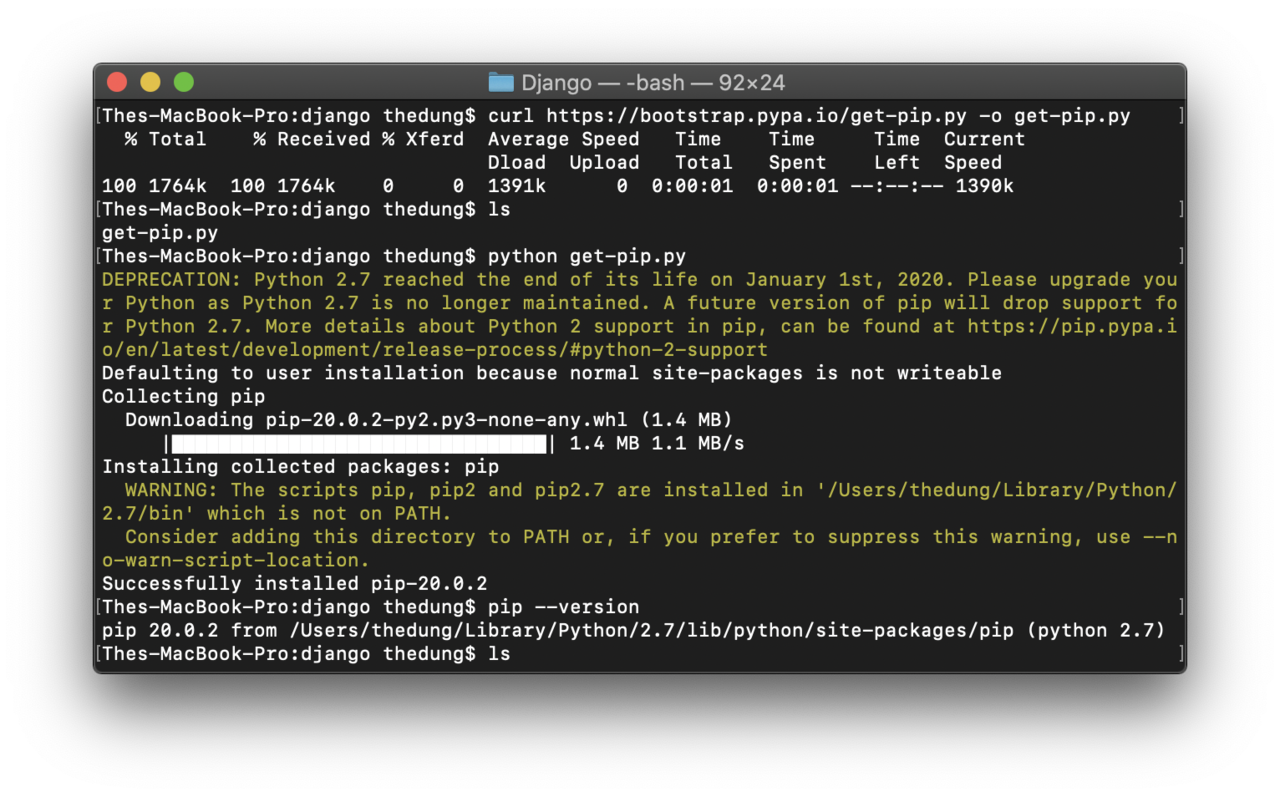Click the pip download progress bar
1280x797 pixels.
(x=360, y=443)
